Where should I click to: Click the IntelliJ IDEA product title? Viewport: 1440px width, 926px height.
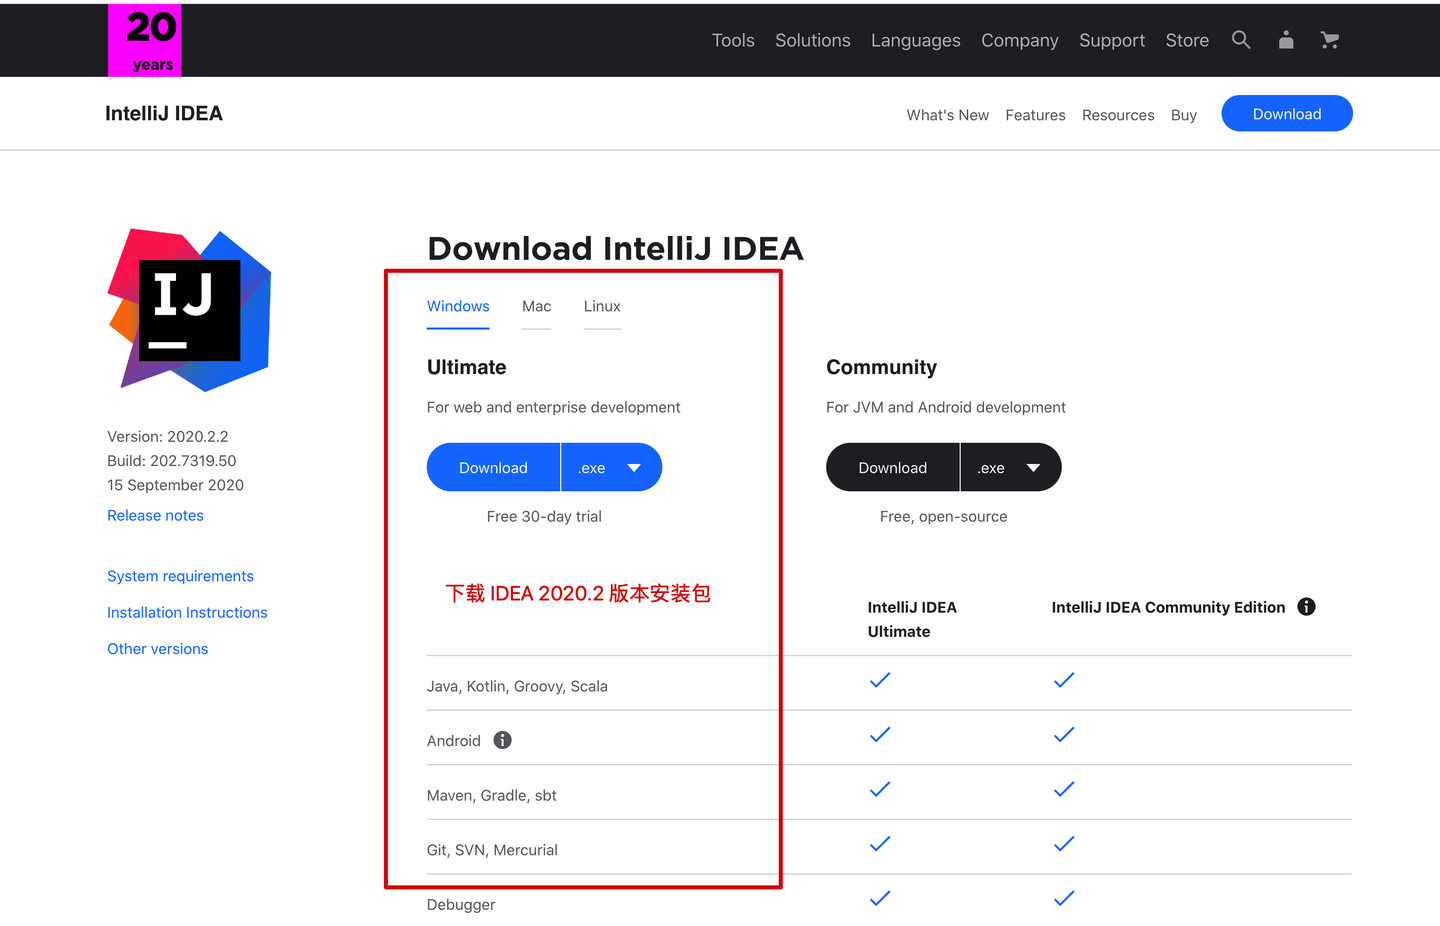[164, 113]
